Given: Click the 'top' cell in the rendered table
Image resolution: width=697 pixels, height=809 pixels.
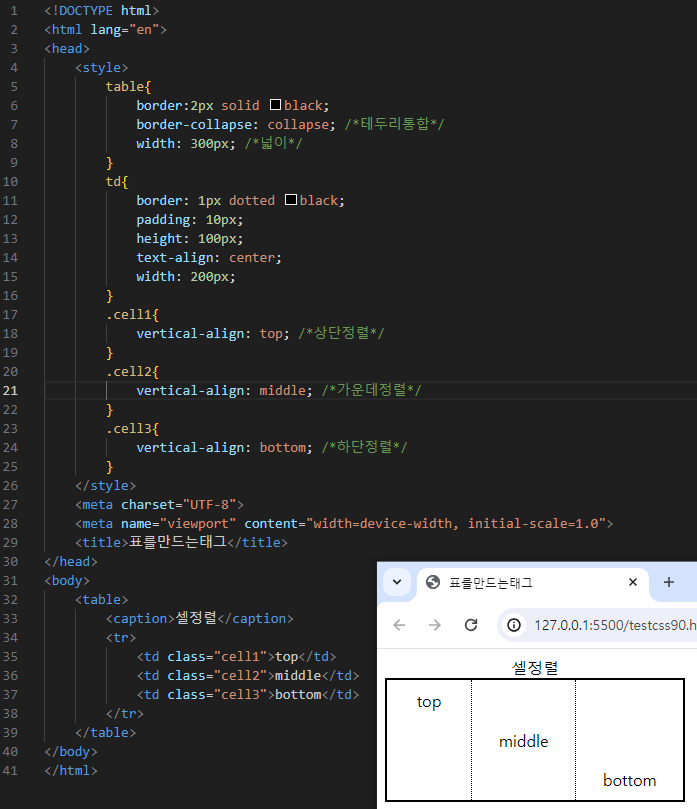Looking at the screenshot, I should pos(429,740).
